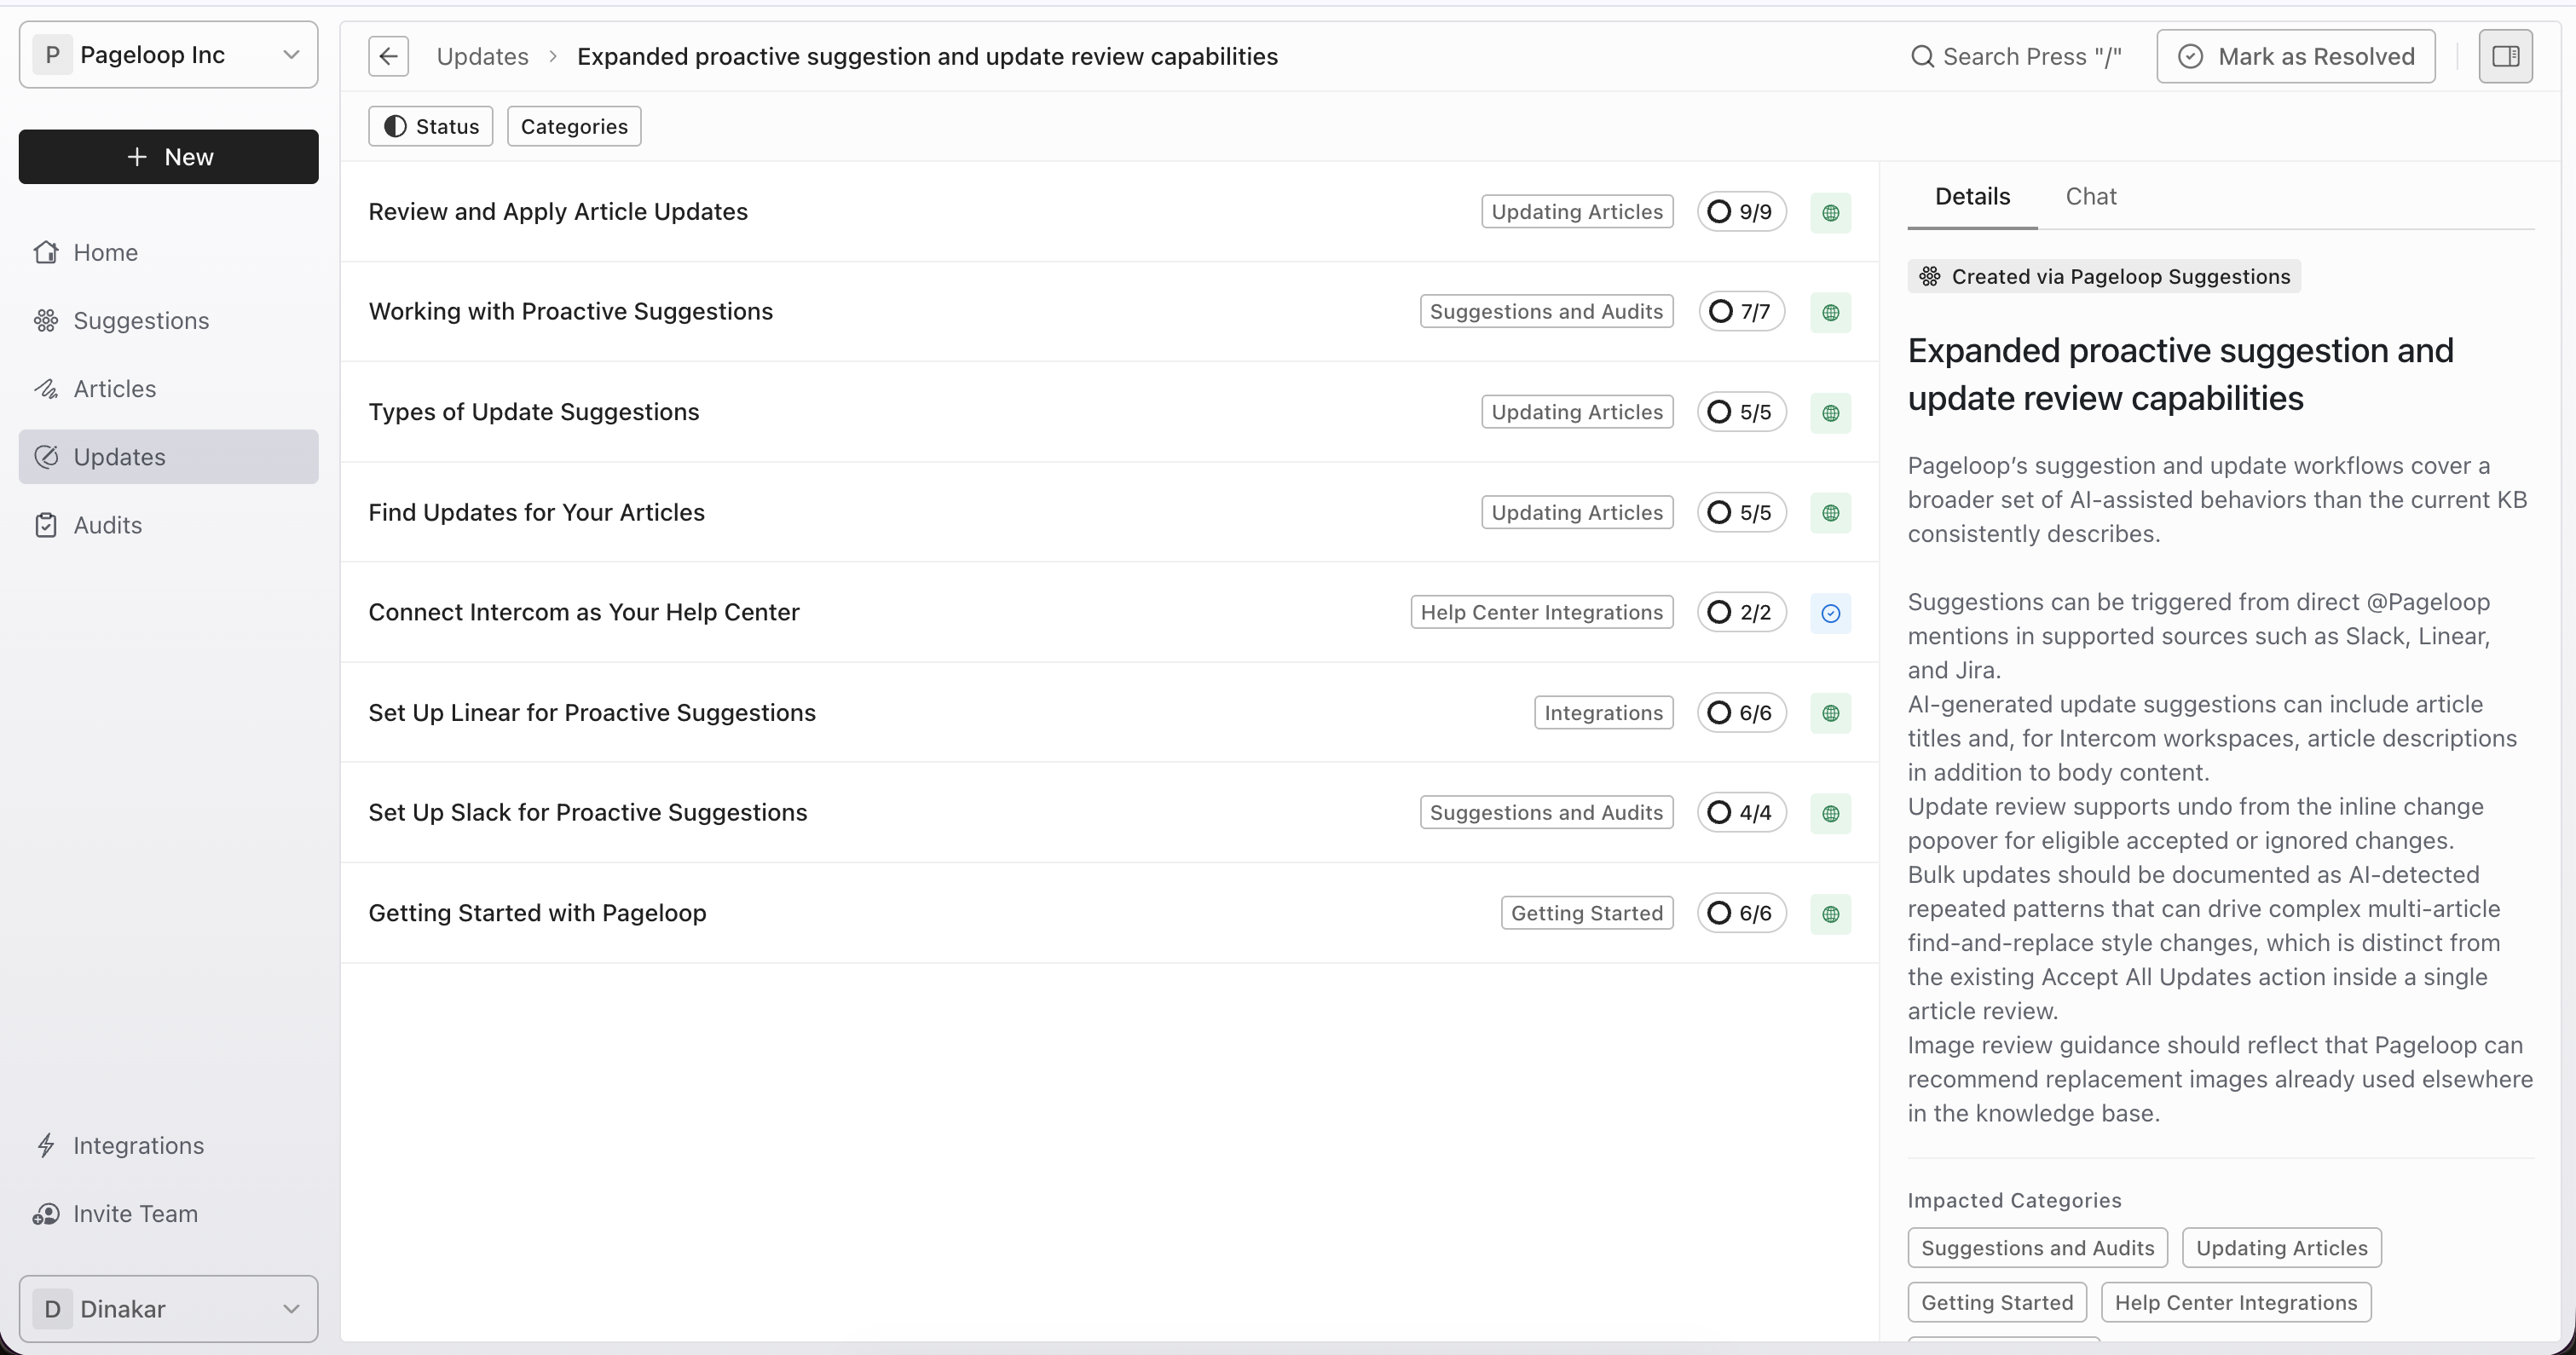The height and width of the screenshot is (1355, 2576).
Task: Click the Search field
Action: click(2015, 56)
